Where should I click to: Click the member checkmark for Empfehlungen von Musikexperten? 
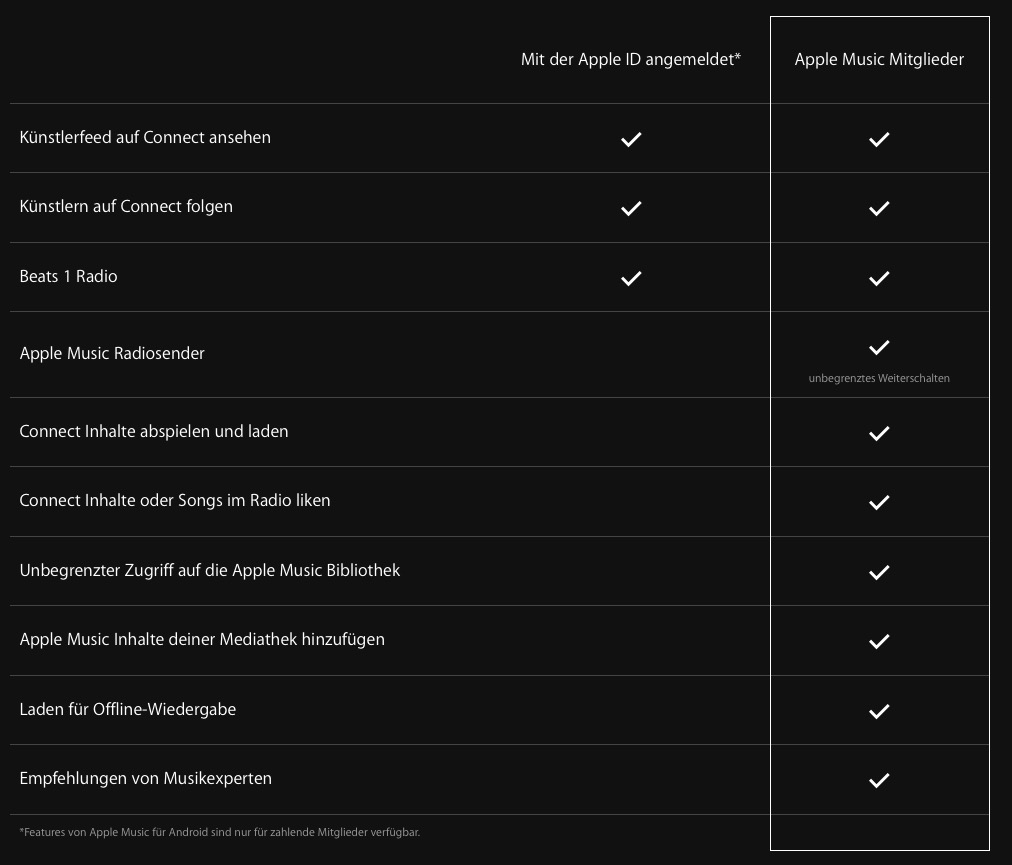pos(879,780)
